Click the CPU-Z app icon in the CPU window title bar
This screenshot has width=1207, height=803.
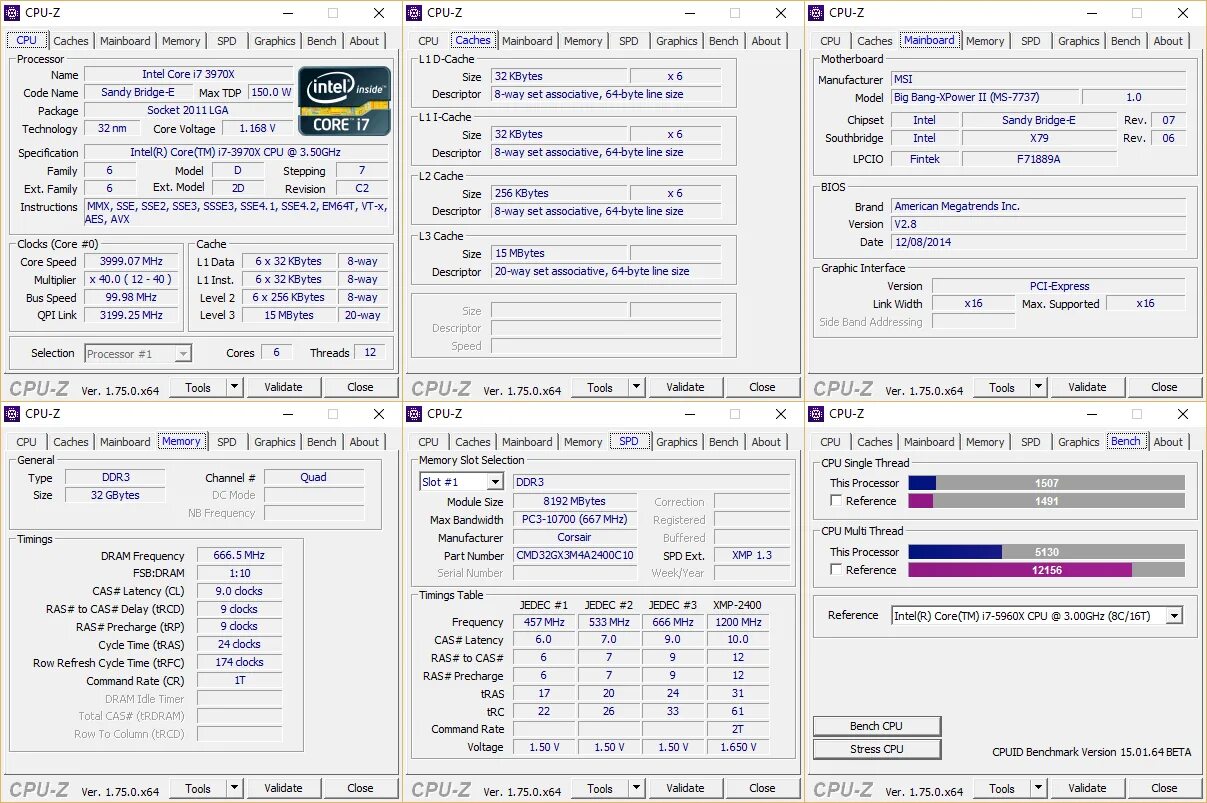(x=14, y=13)
